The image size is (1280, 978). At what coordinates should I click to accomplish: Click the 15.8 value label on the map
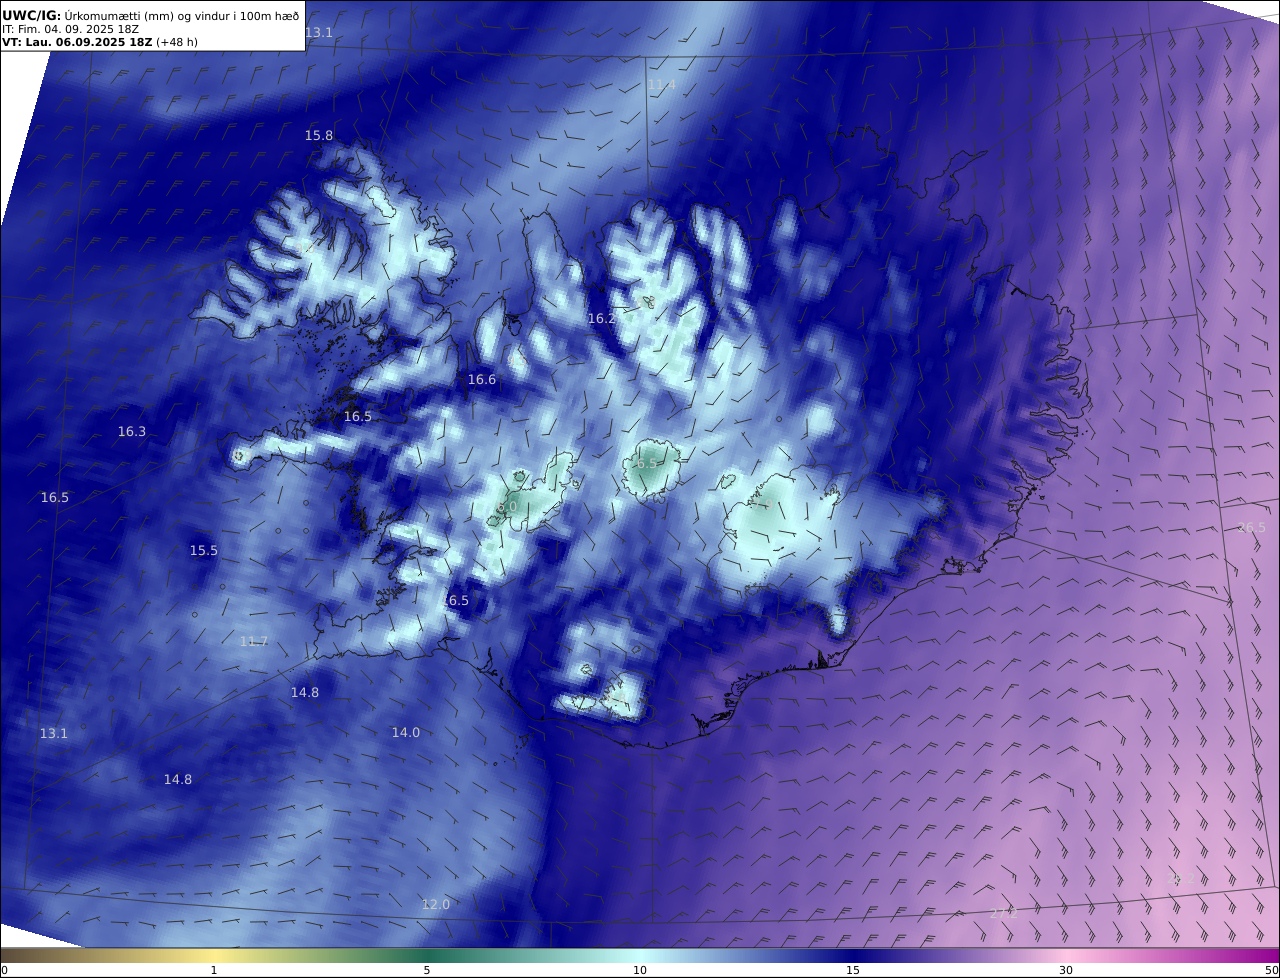[x=319, y=135]
